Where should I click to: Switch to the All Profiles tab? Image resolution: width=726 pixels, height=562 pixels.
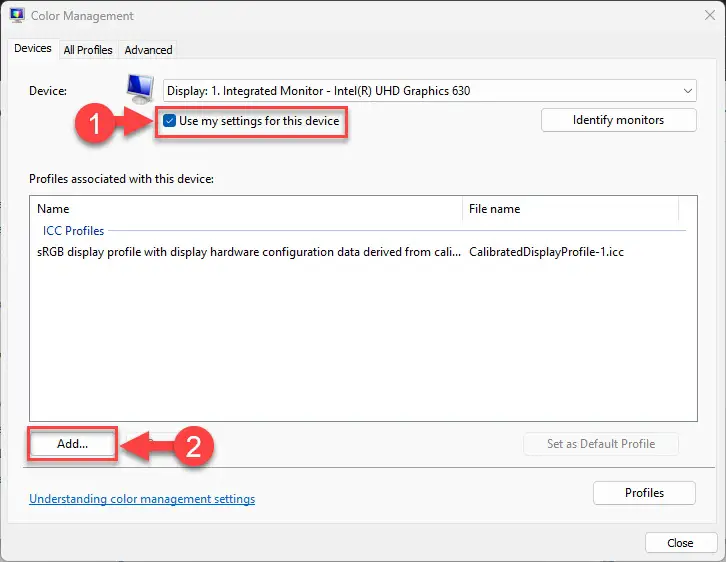tap(88, 50)
